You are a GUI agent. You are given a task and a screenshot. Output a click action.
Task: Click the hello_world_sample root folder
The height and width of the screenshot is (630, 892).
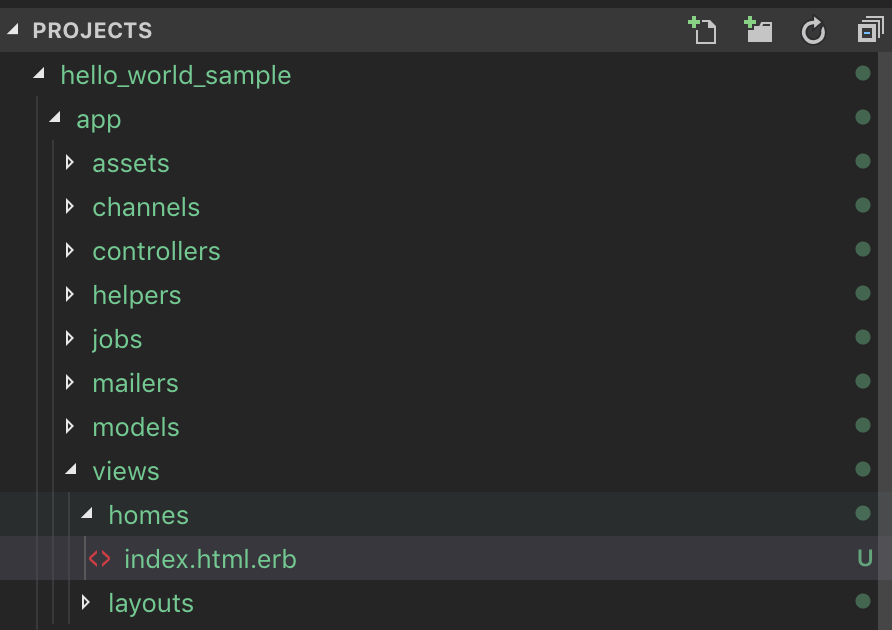[x=176, y=75]
